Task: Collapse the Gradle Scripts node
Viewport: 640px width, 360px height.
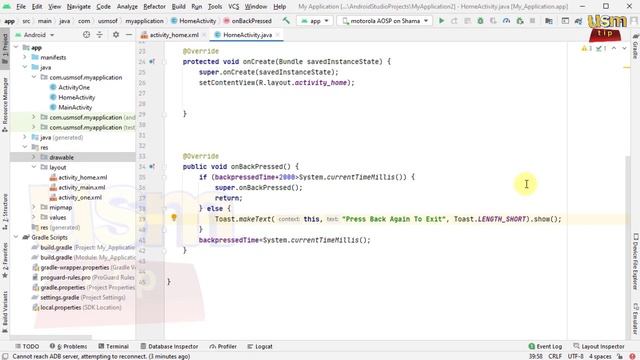Action: point(16,237)
